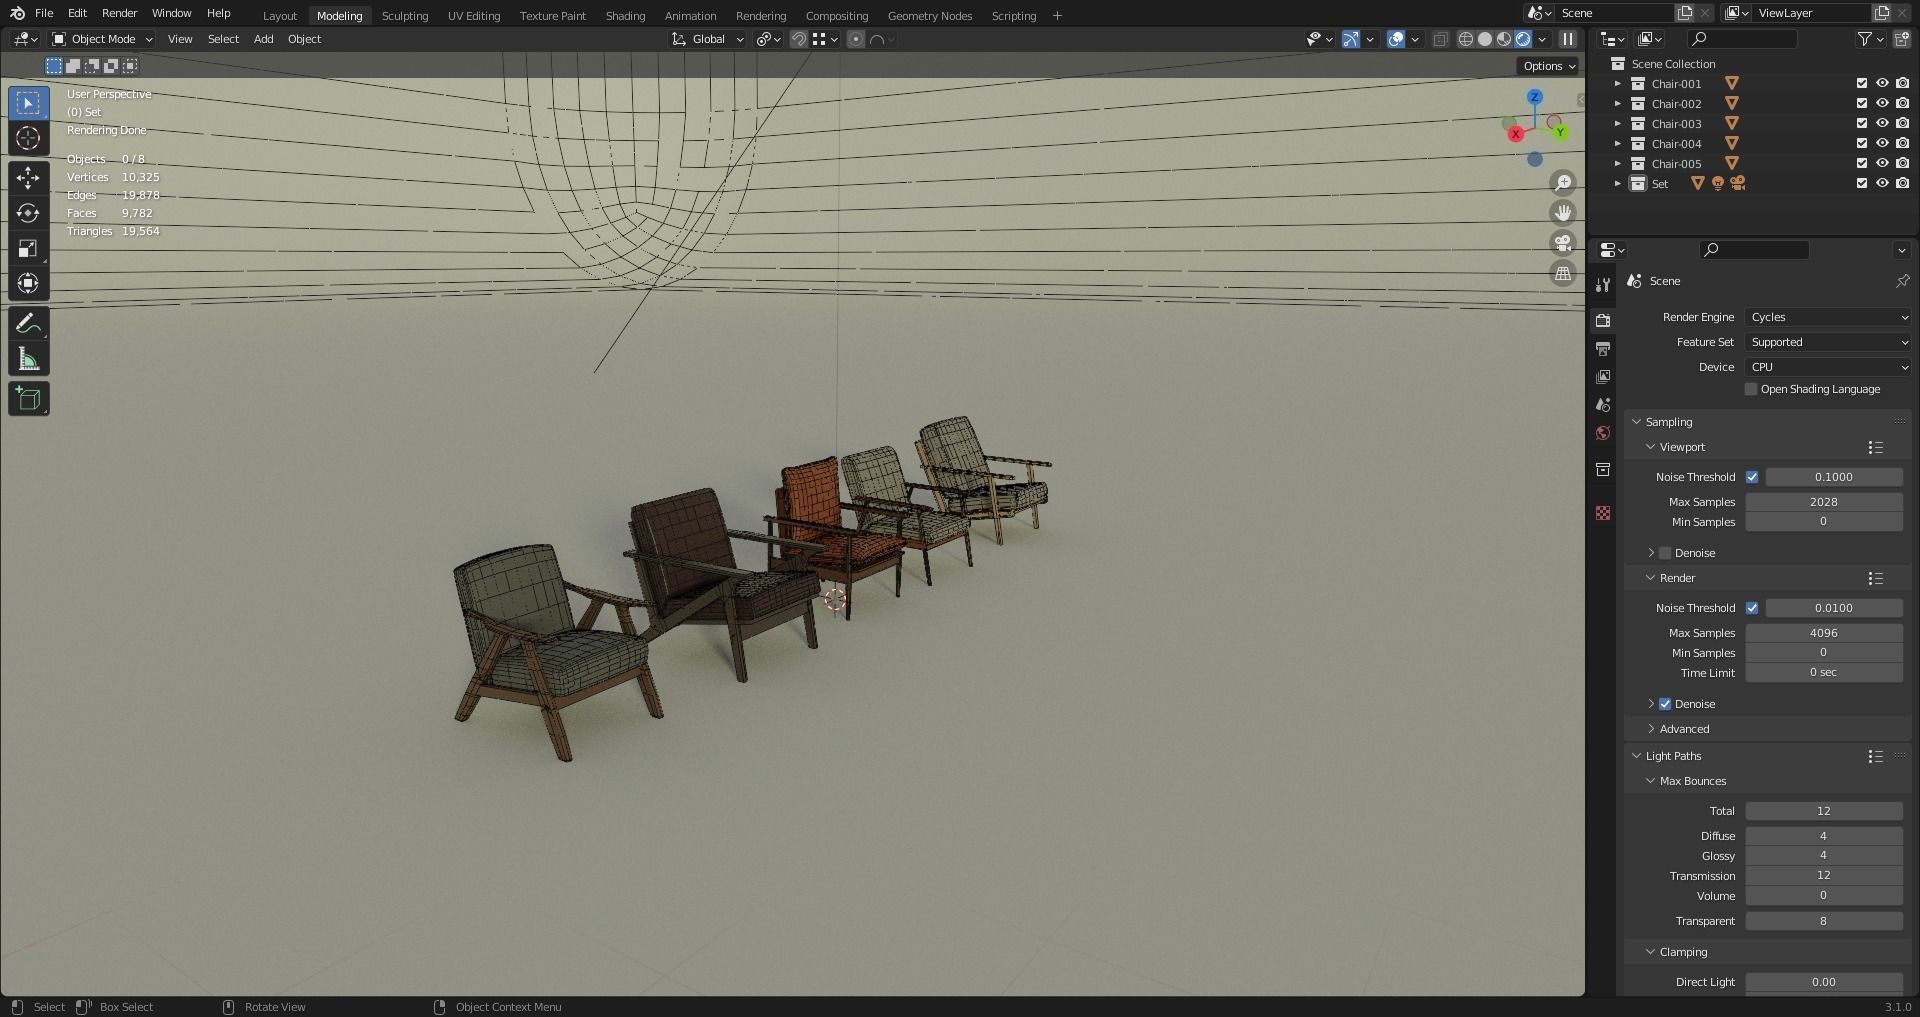Toggle camera view icon
Image resolution: width=1920 pixels, height=1017 pixels.
click(x=1562, y=243)
